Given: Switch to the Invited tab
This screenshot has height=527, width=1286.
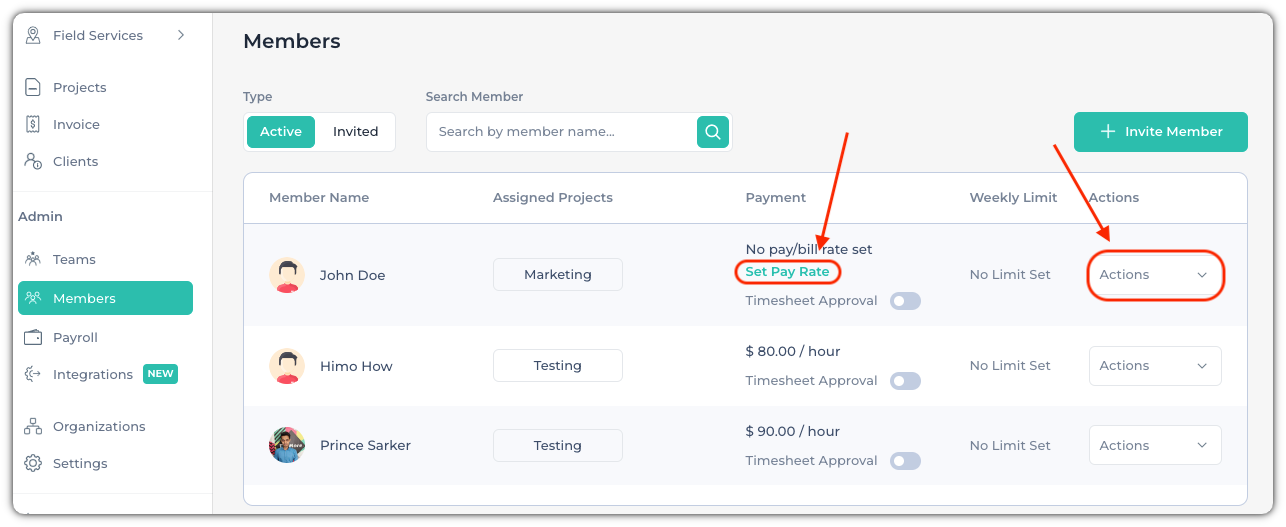Looking at the screenshot, I should click(x=355, y=132).
